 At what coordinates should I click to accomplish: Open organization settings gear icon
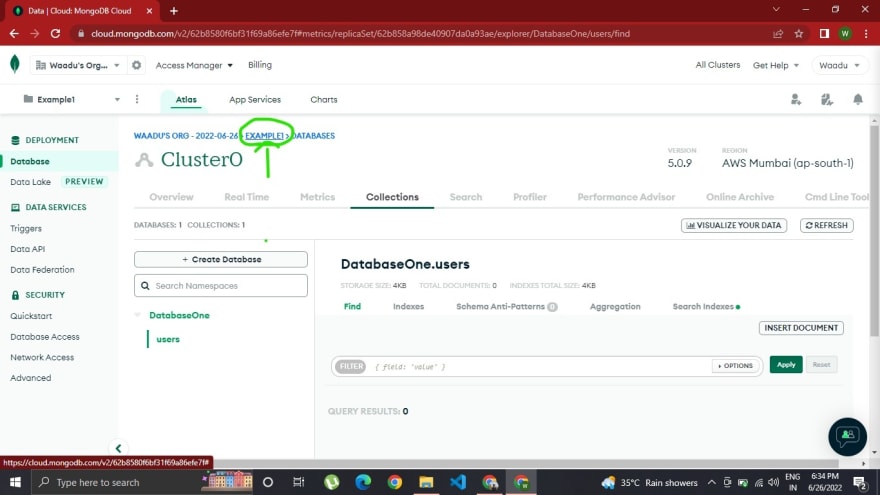136,65
